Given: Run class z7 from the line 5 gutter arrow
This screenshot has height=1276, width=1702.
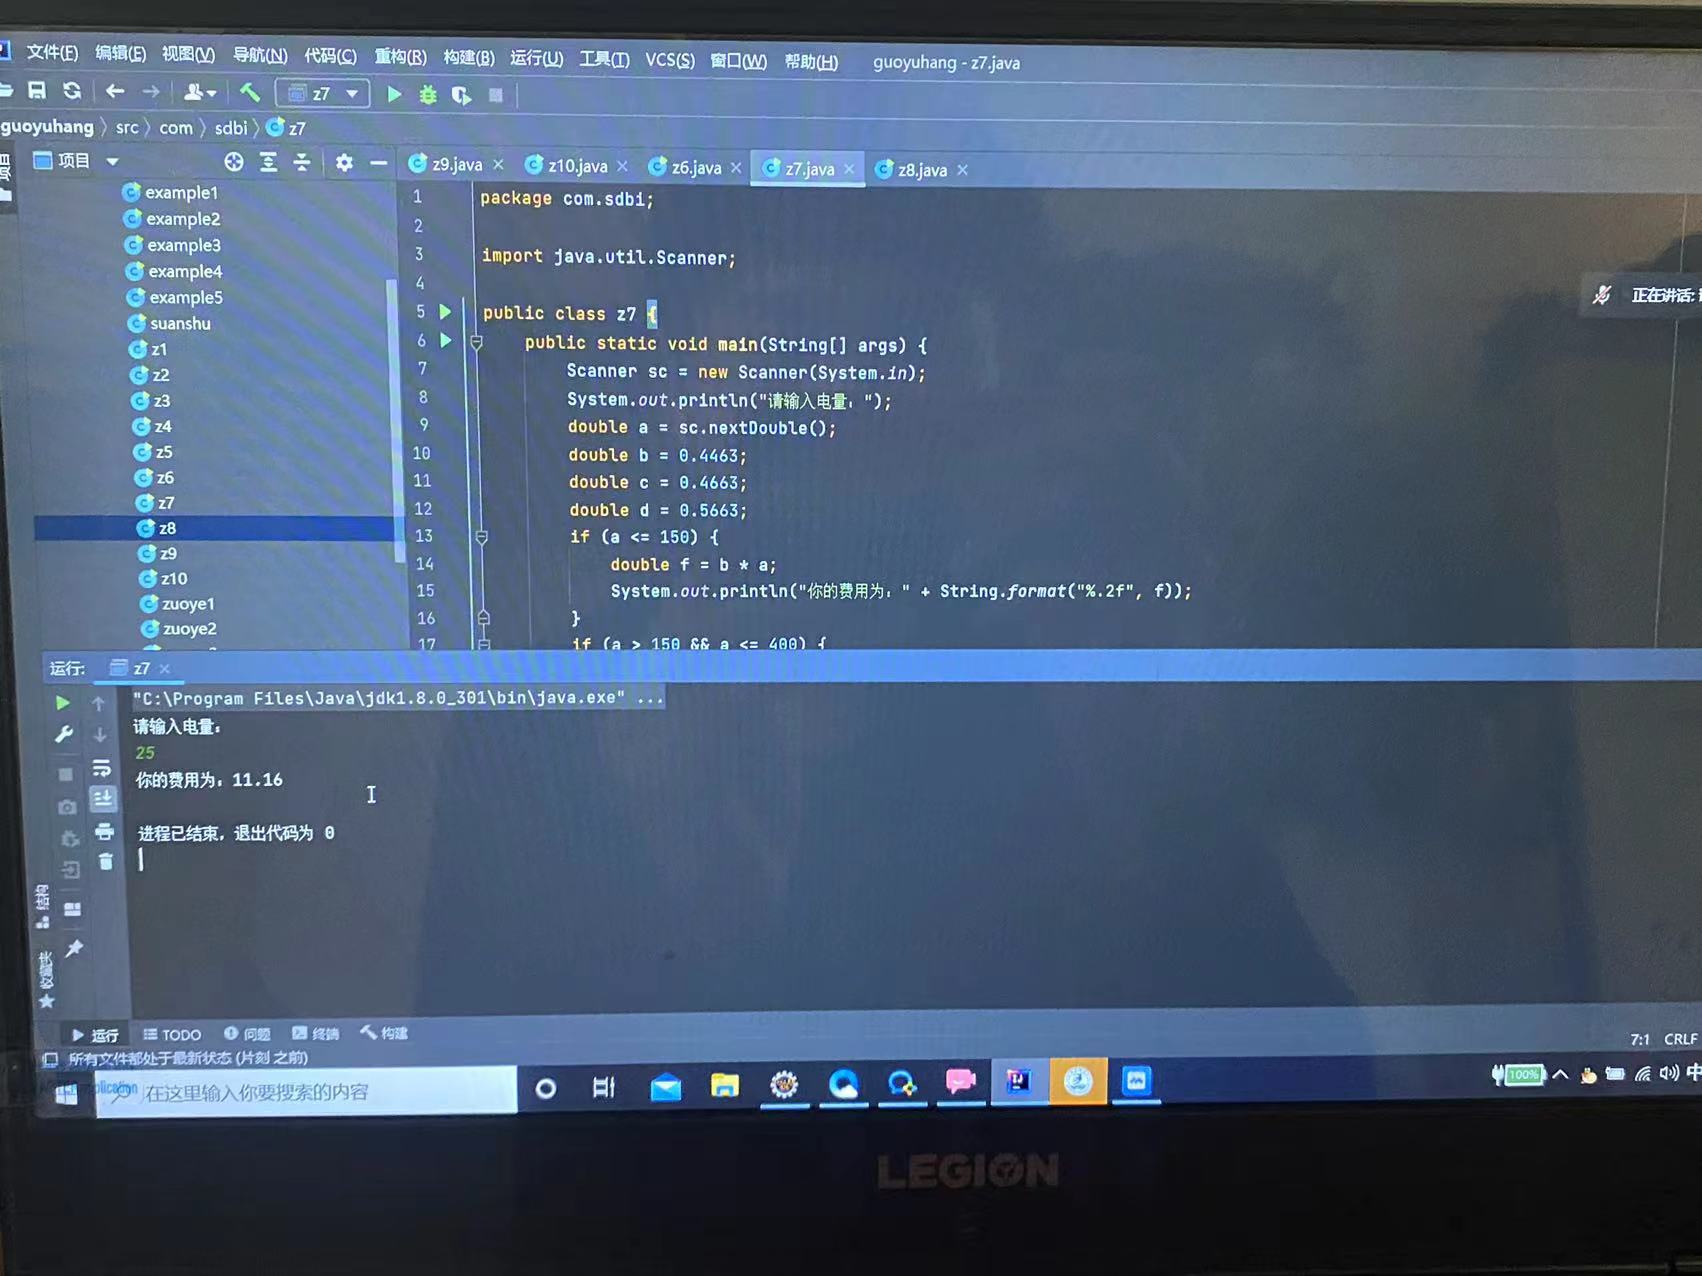Looking at the screenshot, I should tap(445, 312).
